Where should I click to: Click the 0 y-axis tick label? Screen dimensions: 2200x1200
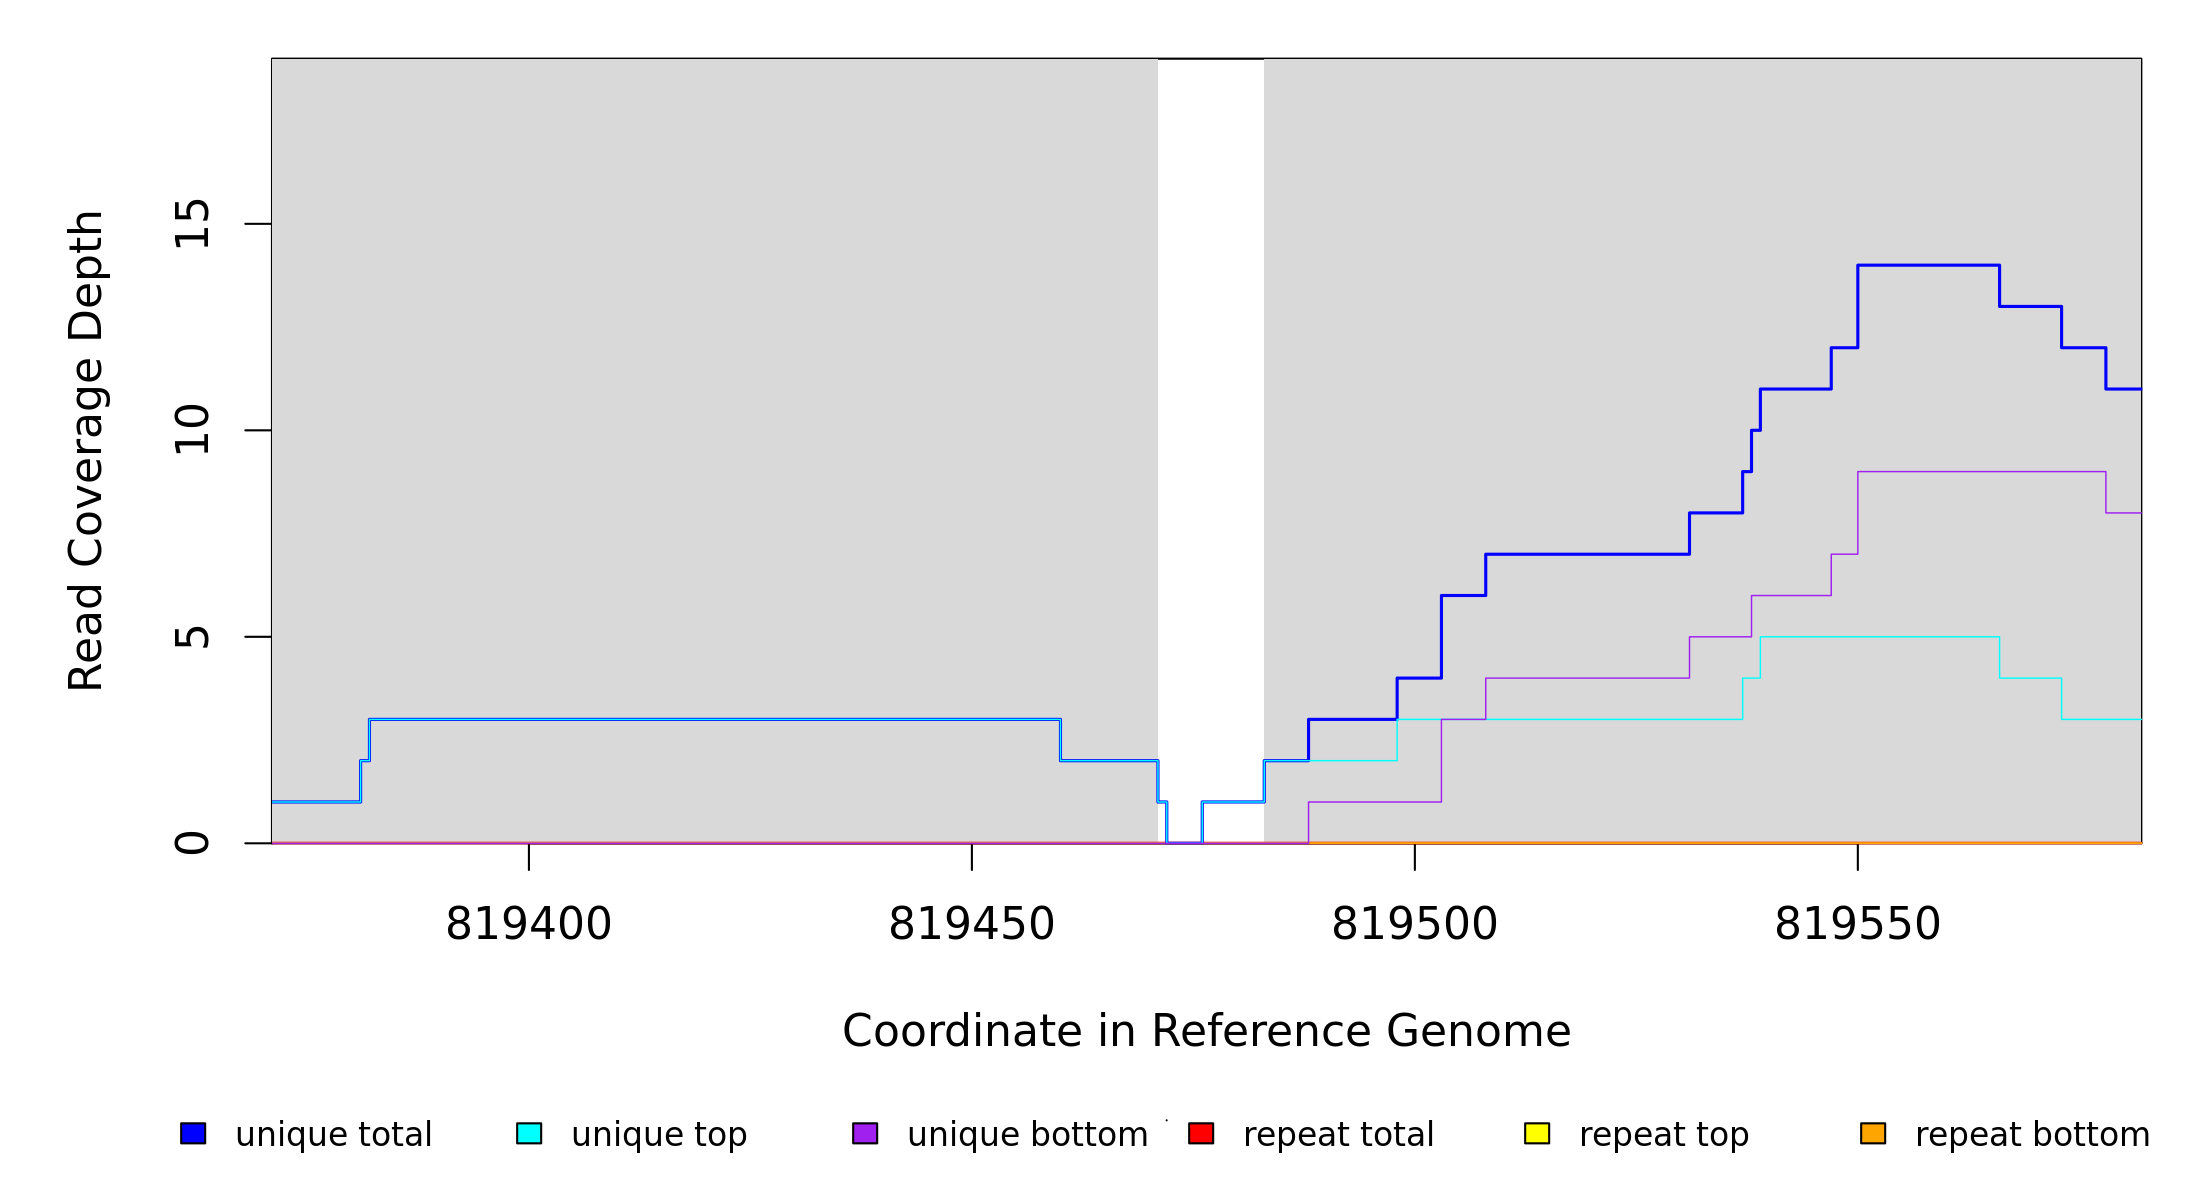(x=192, y=843)
